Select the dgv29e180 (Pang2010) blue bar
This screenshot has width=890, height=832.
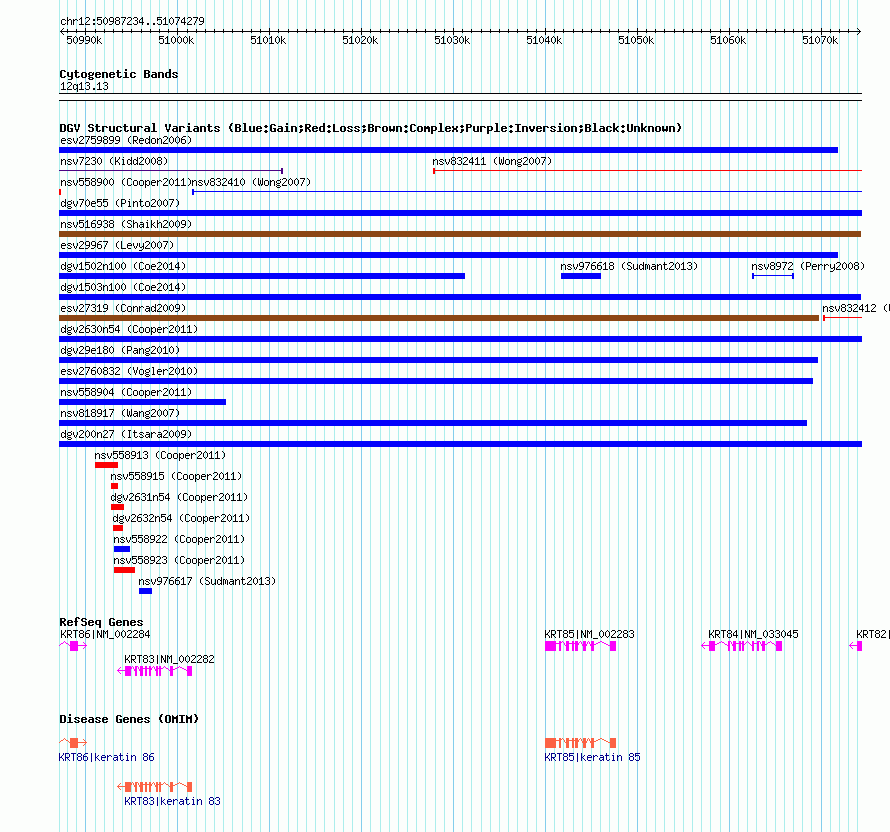coord(439,360)
